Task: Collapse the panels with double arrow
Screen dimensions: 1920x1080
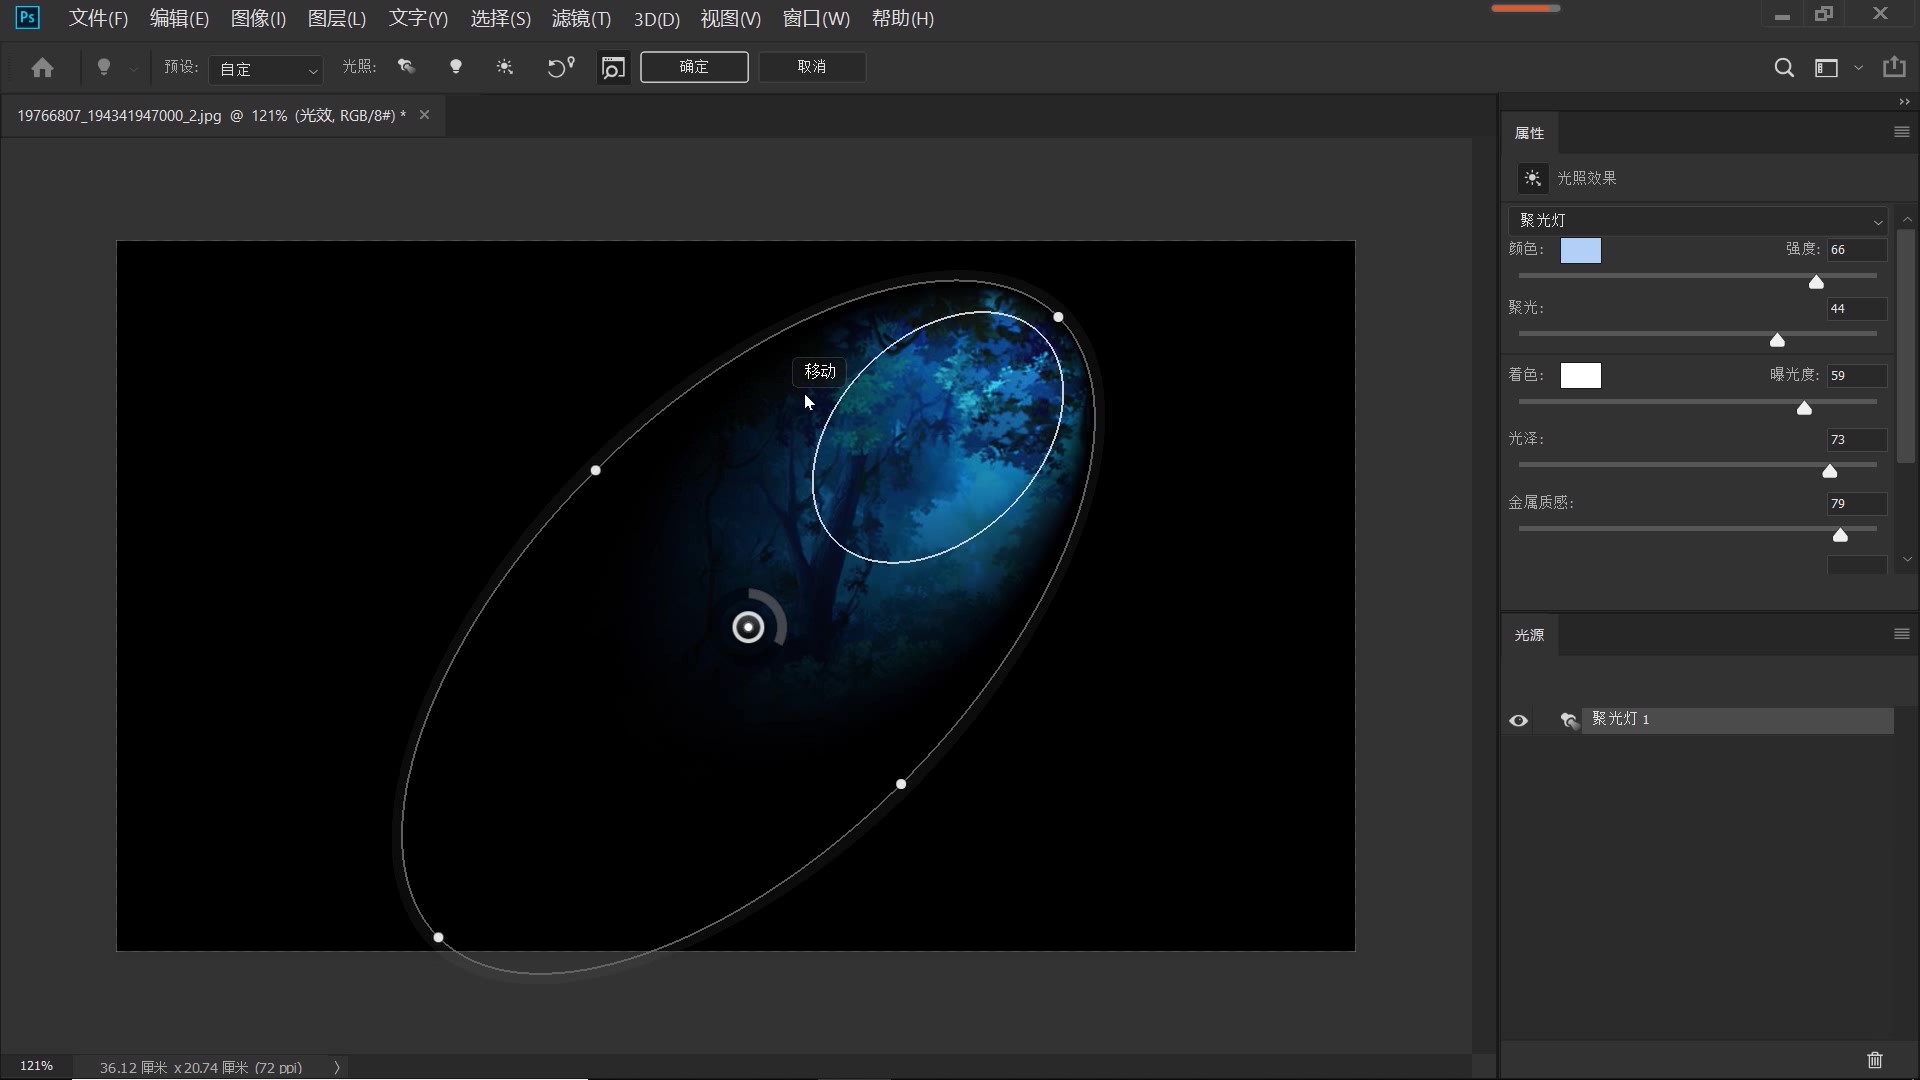Action: [x=1904, y=102]
